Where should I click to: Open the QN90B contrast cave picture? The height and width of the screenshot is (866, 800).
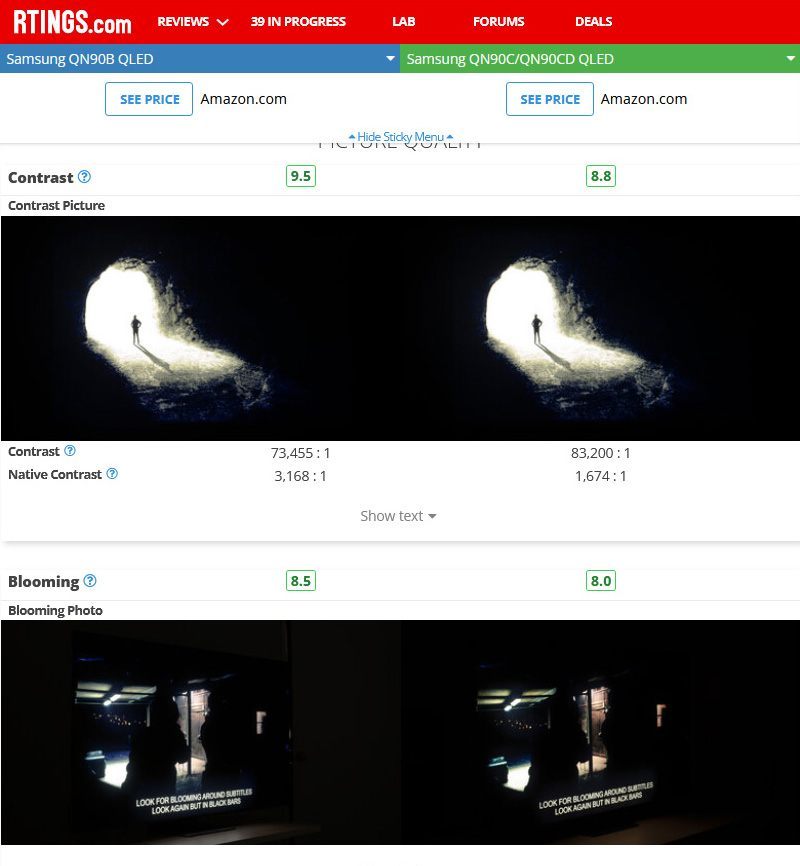[x=201, y=328]
